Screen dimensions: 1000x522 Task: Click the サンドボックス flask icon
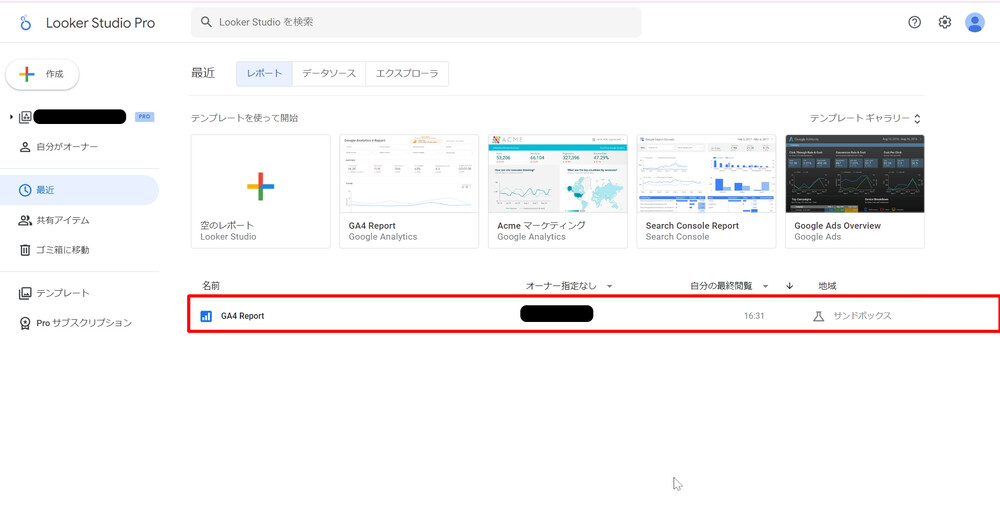click(819, 316)
